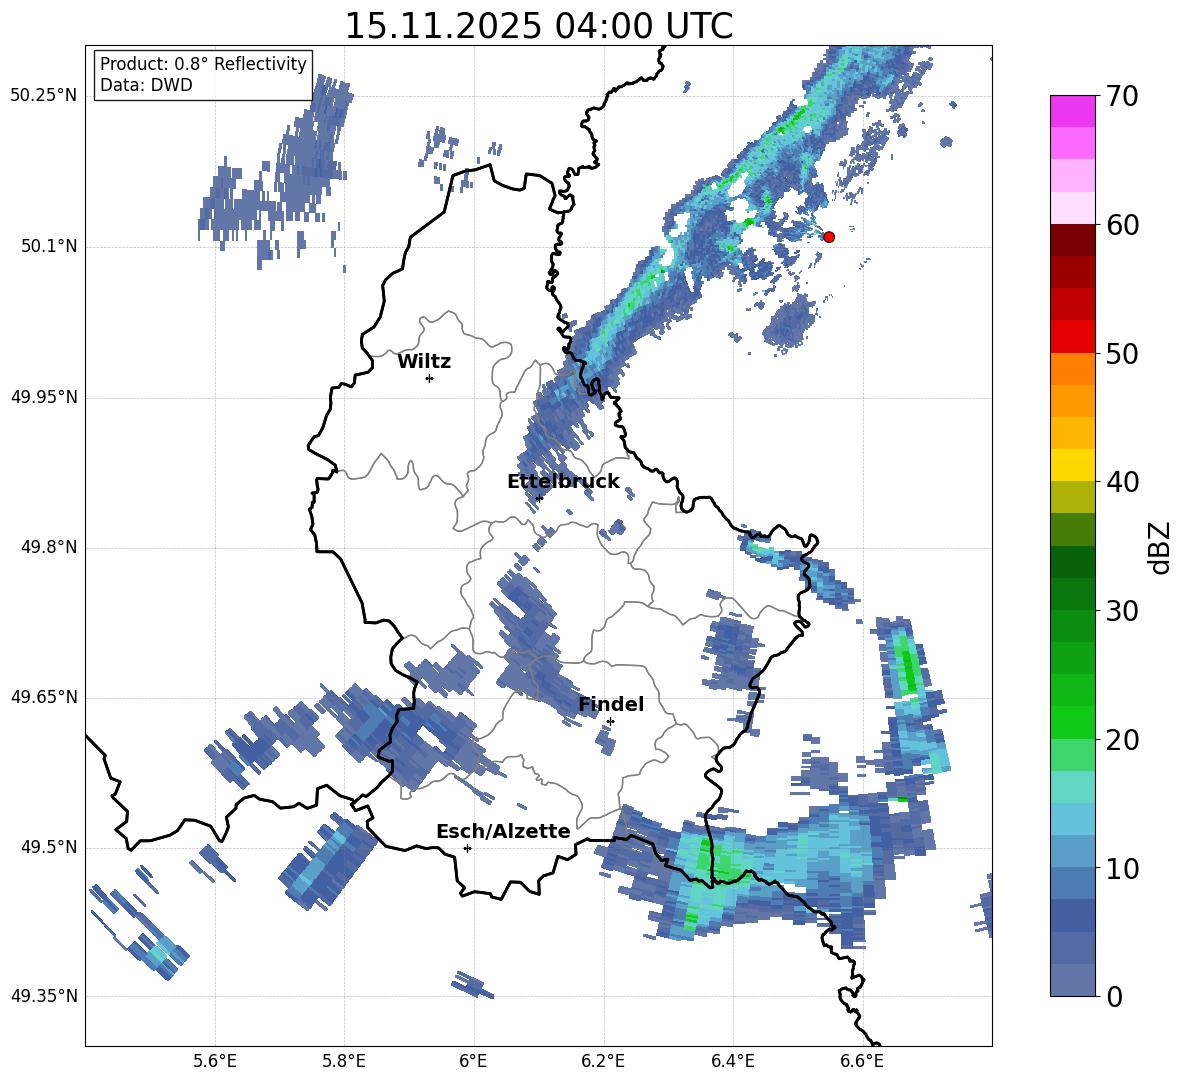Click the 30 value on the colorbar
The height and width of the screenshot is (1081, 1184).
1123,611
